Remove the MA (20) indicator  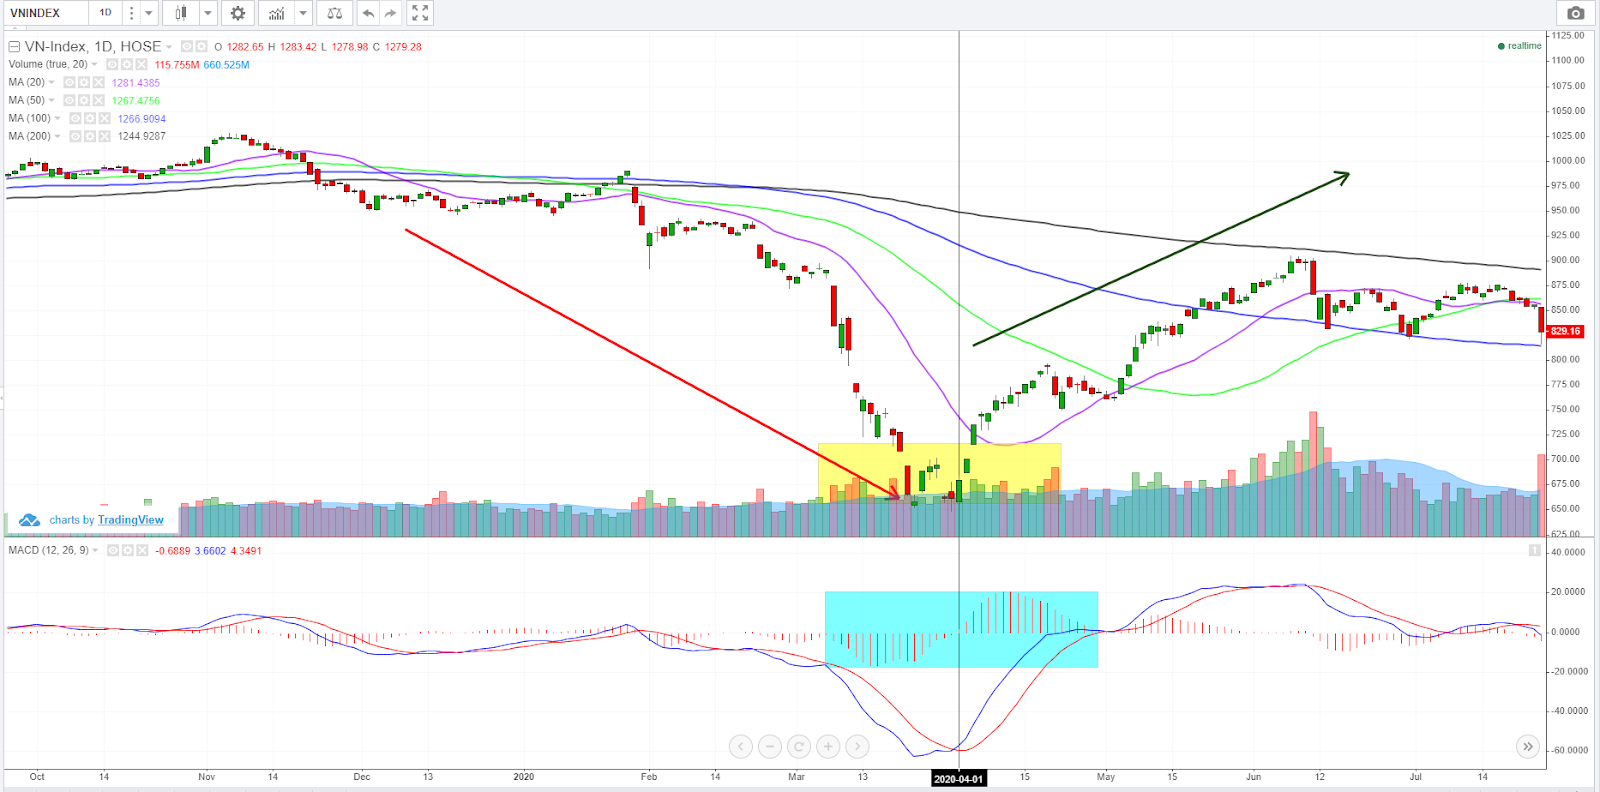(x=98, y=82)
